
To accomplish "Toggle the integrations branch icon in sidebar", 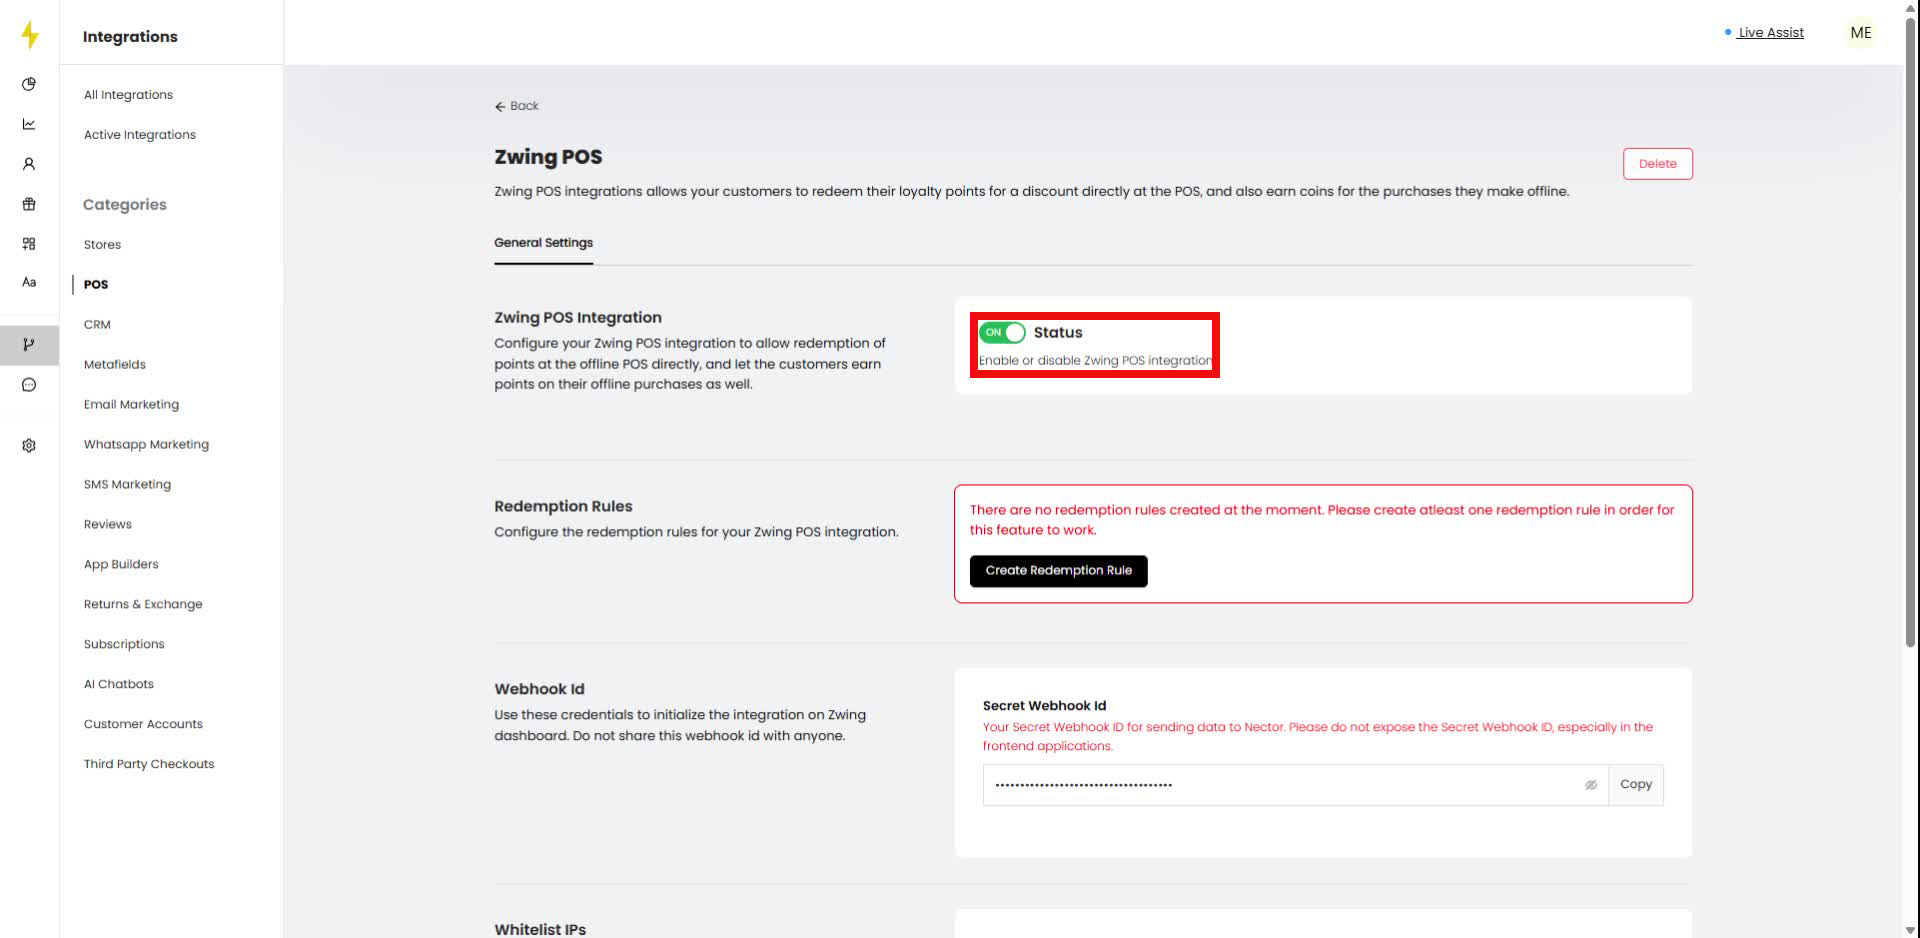I will tap(29, 345).
